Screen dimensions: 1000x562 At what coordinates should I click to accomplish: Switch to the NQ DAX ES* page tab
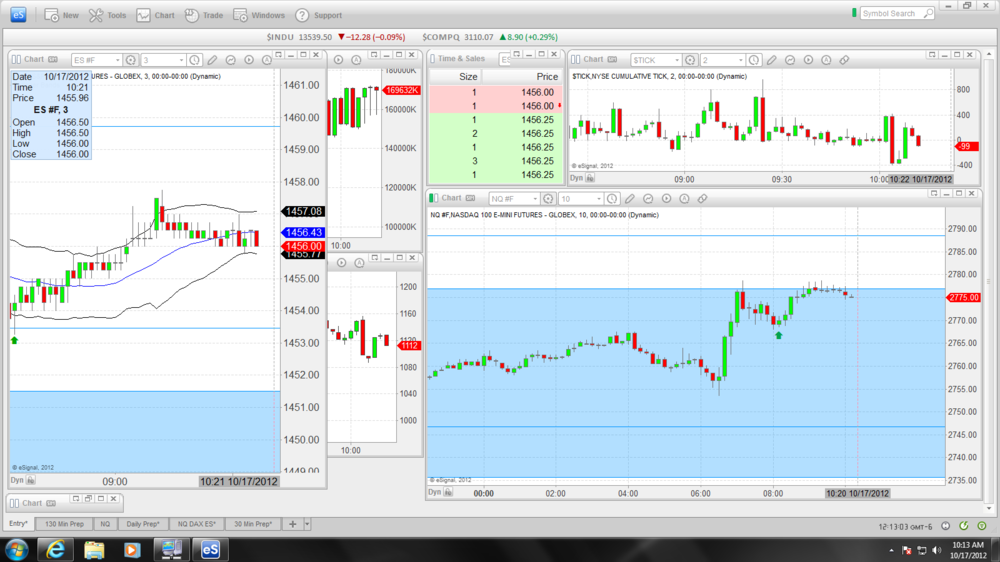[196, 524]
